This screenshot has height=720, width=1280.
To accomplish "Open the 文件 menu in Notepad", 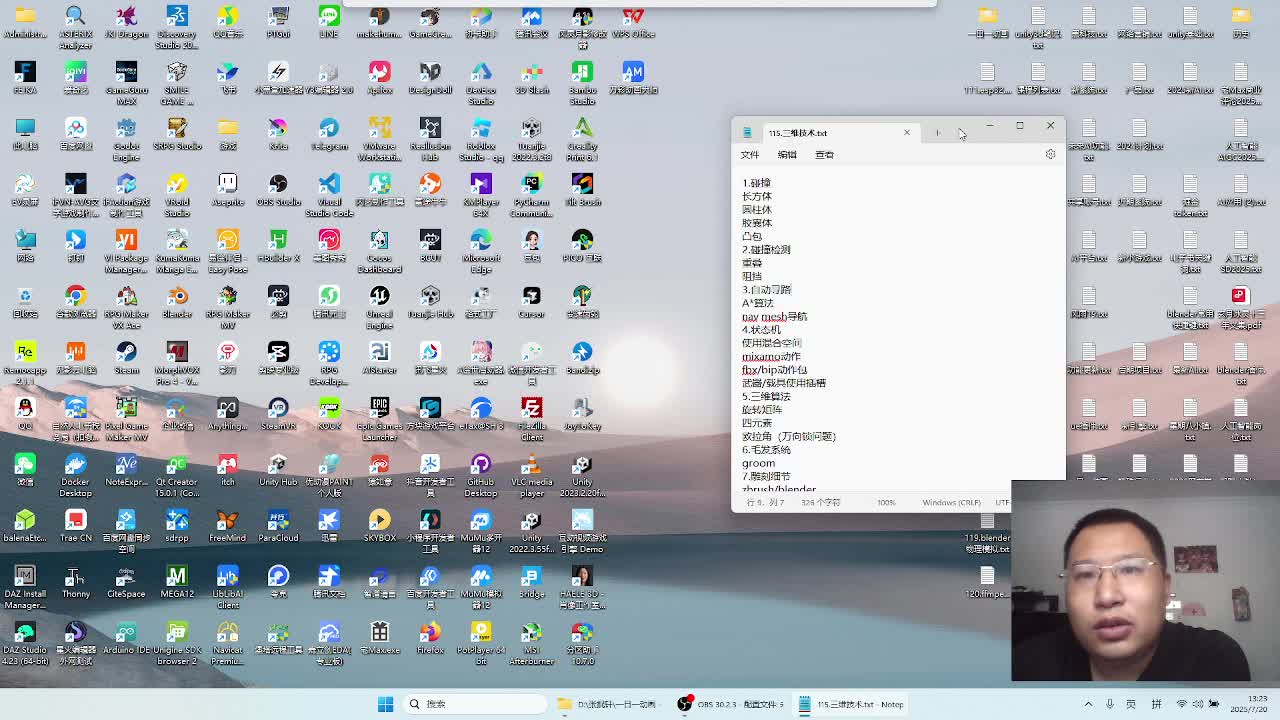I will (x=749, y=155).
